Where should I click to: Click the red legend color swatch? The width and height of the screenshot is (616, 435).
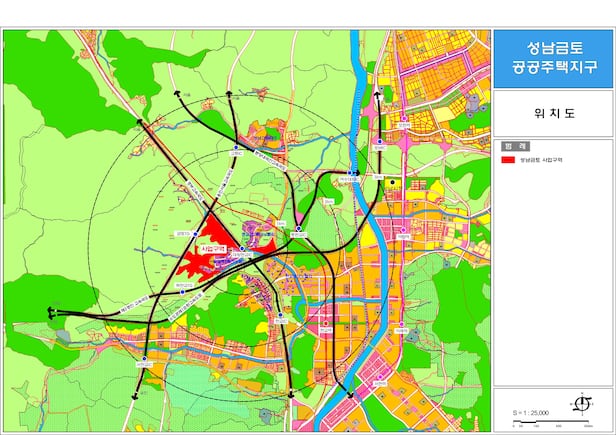click(x=508, y=159)
